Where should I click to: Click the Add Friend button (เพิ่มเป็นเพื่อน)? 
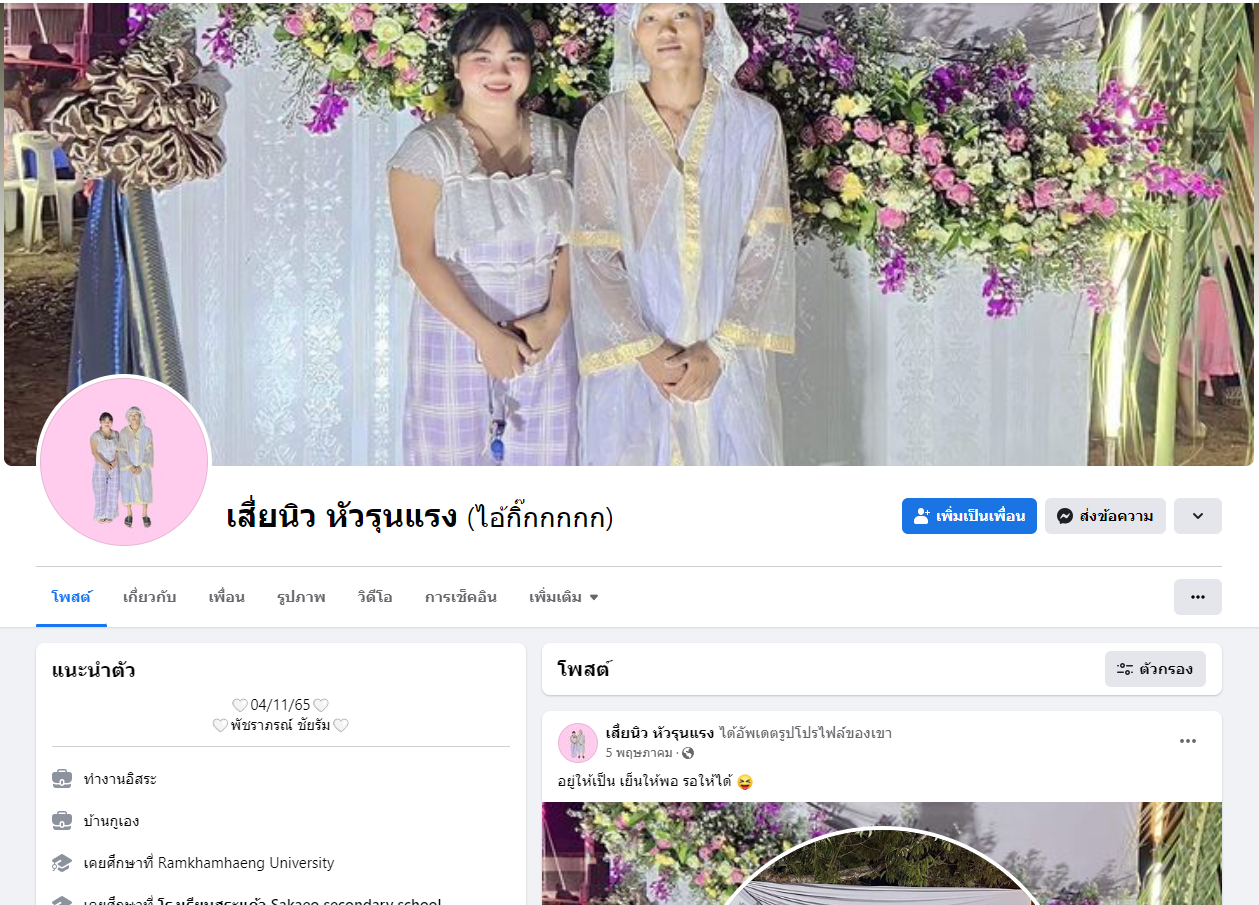tap(969, 516)
